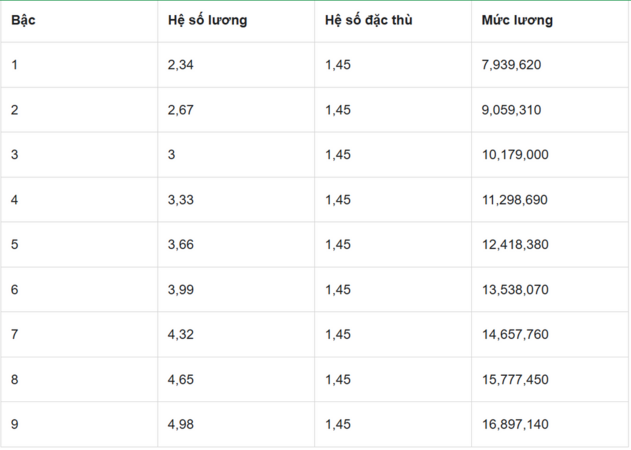Click coefficient 2,34 in row 1
Viewport: 631px width, 450px height.
(181, 65)
